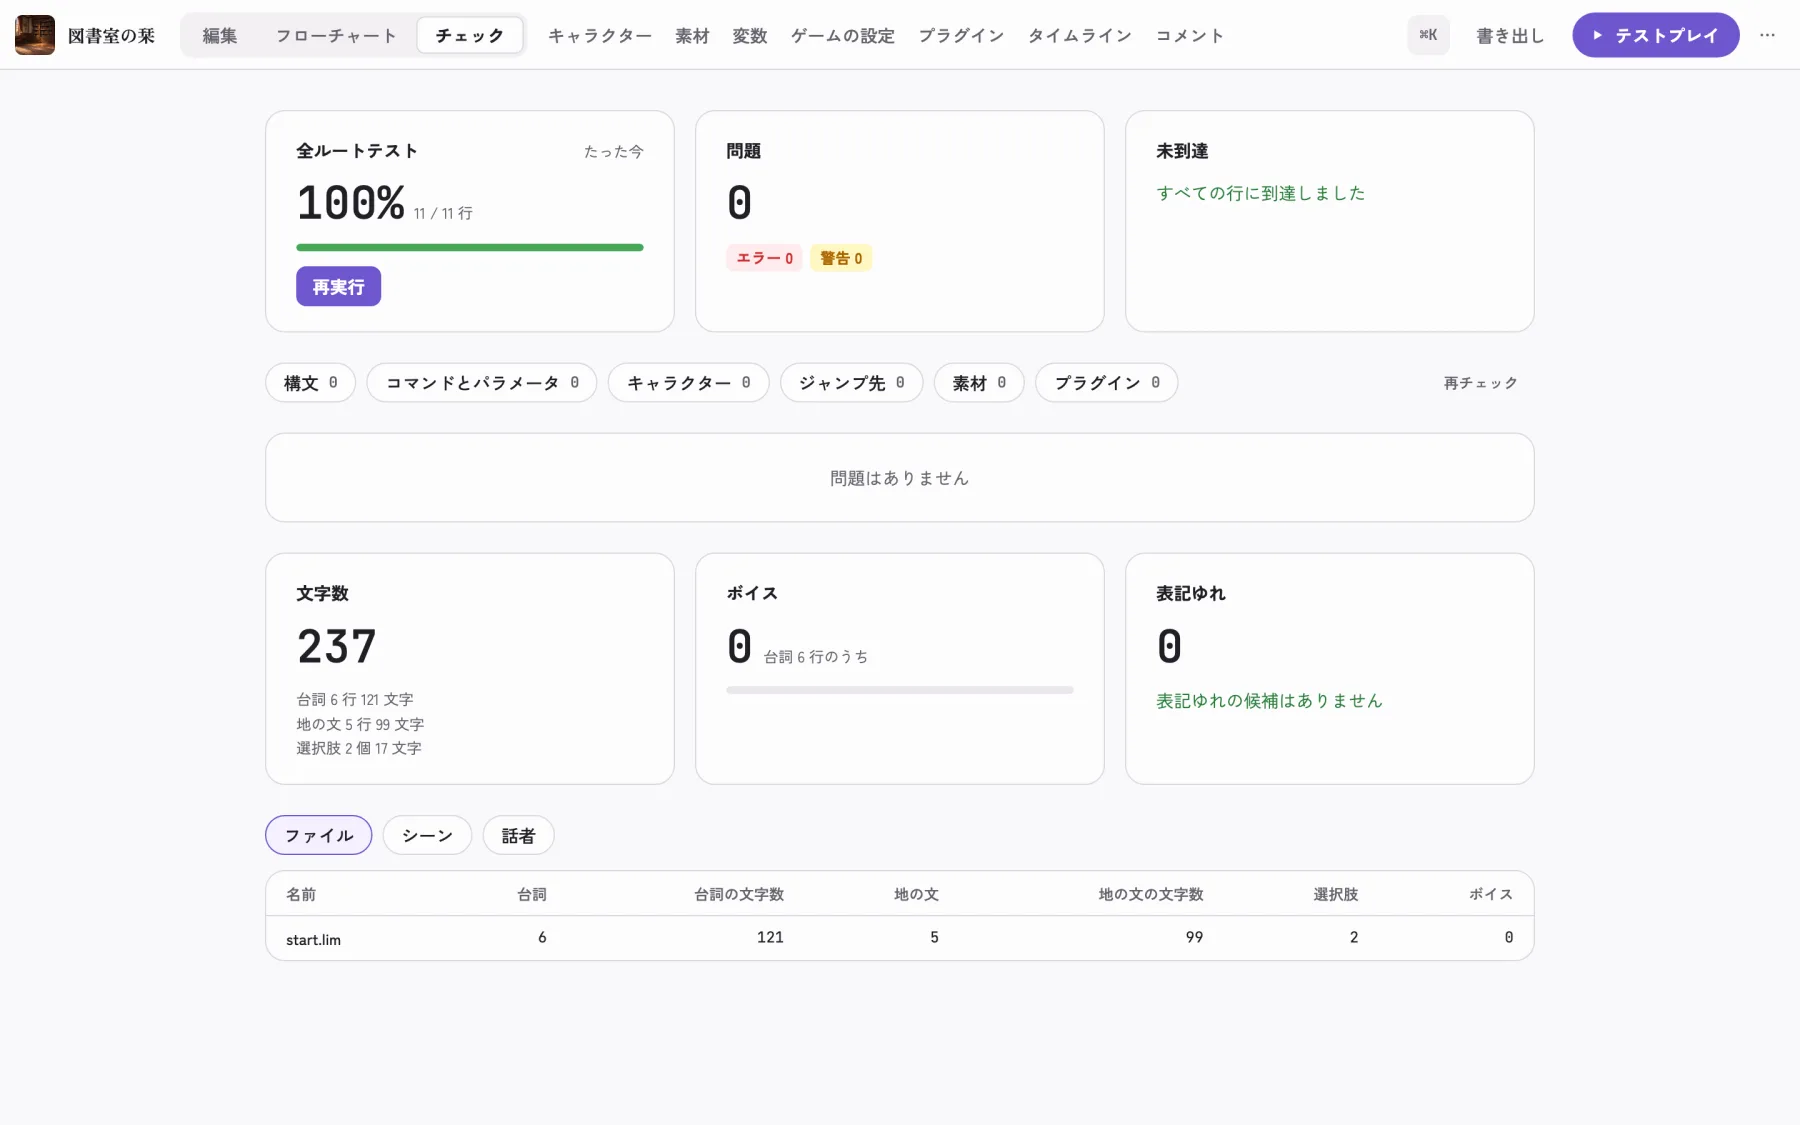Filter issues by コマンドとパラメータ
1800x1125 pixels.
point(482,383)
